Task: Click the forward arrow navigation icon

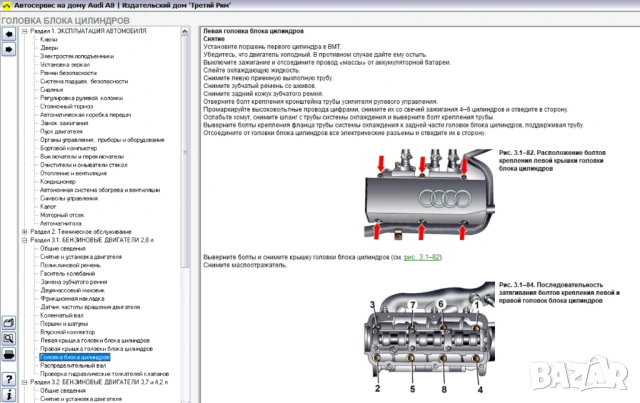Action: click(9, 49)
